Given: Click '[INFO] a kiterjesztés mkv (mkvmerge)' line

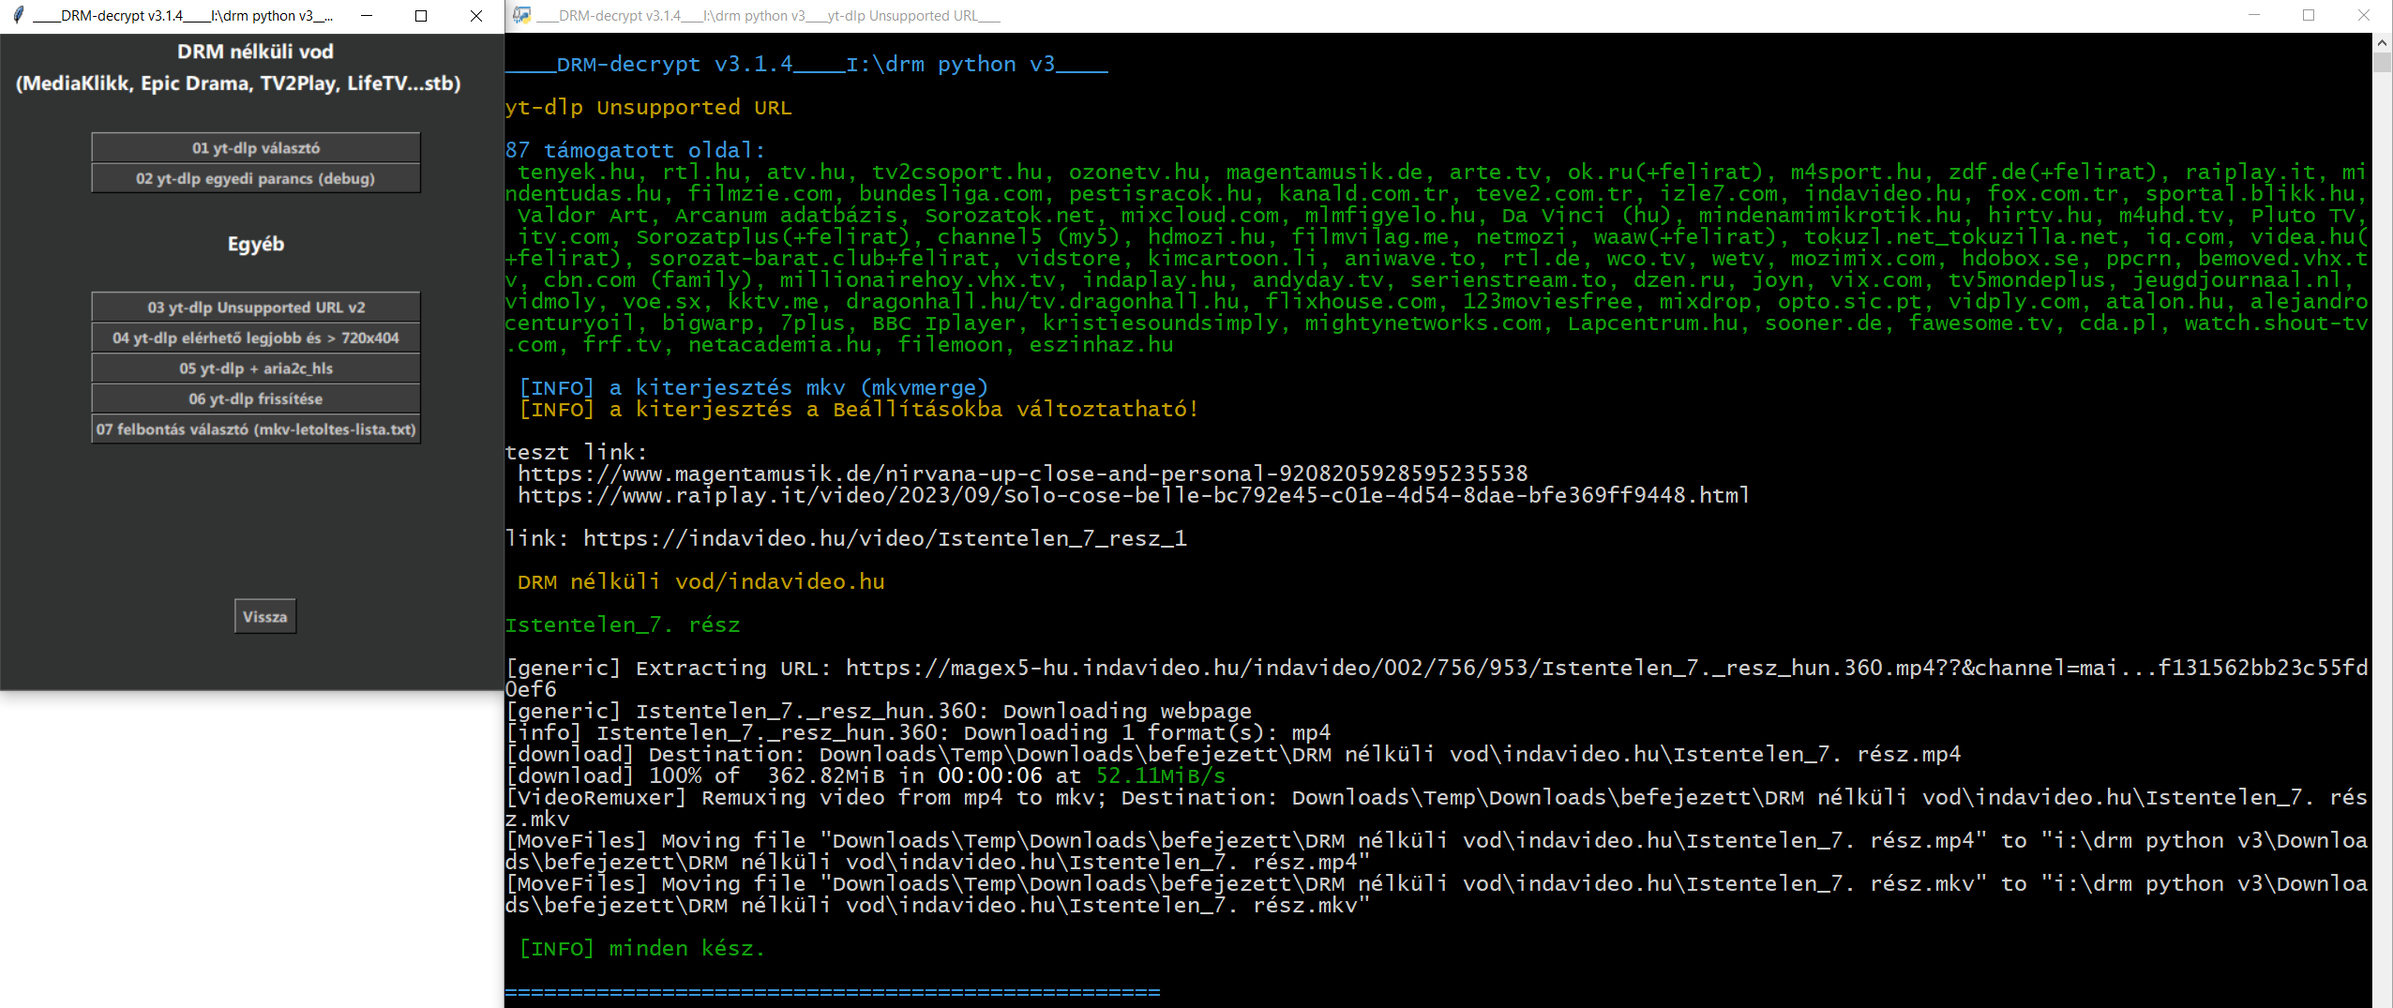Looking at the screenshot, I should pos(753,388).
